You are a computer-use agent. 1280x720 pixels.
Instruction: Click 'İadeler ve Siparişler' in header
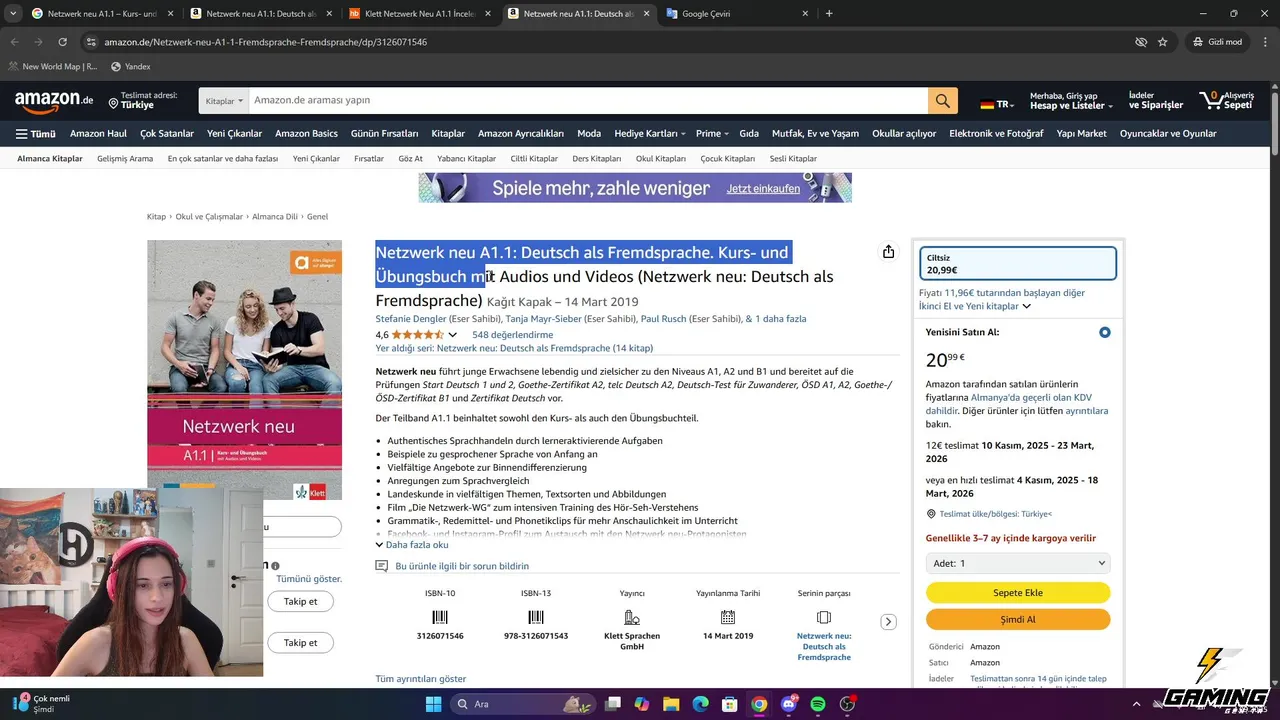(x=1156, y=101)
